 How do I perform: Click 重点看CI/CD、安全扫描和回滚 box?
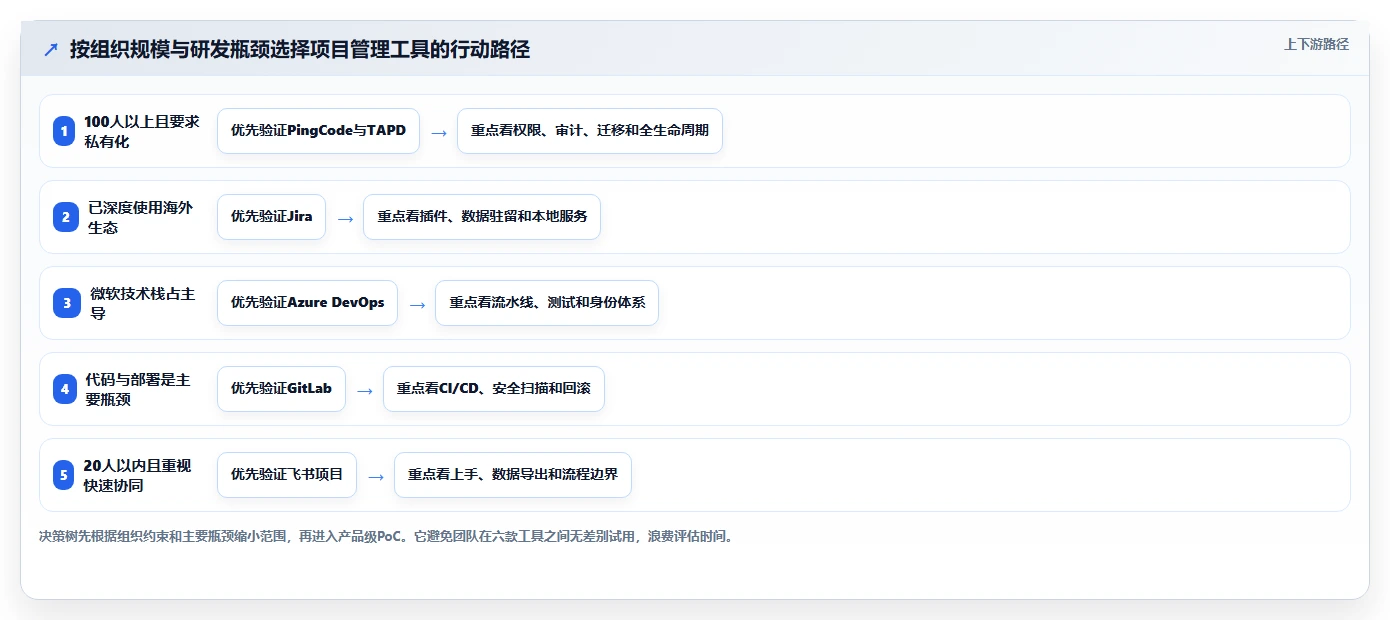pyautogui.click(x=494, y=389)
